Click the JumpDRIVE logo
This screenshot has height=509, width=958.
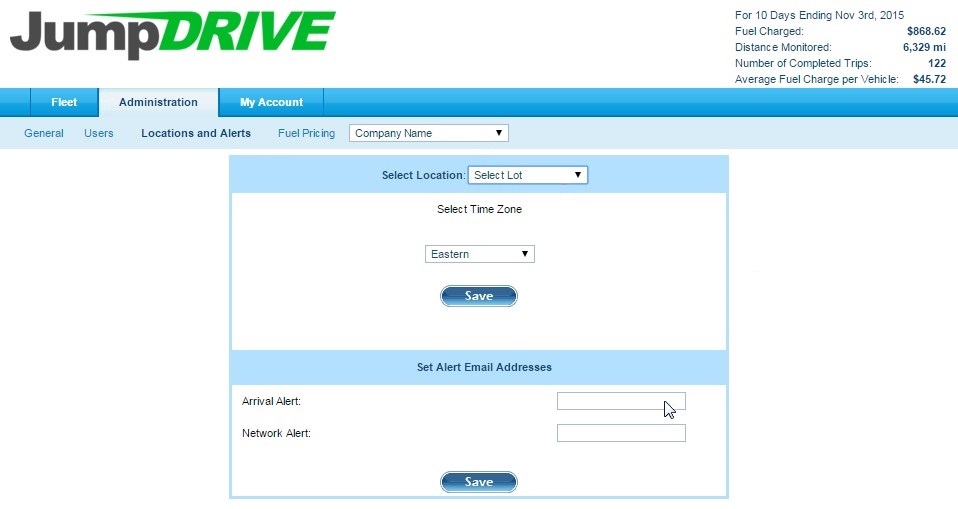point(173,34)
